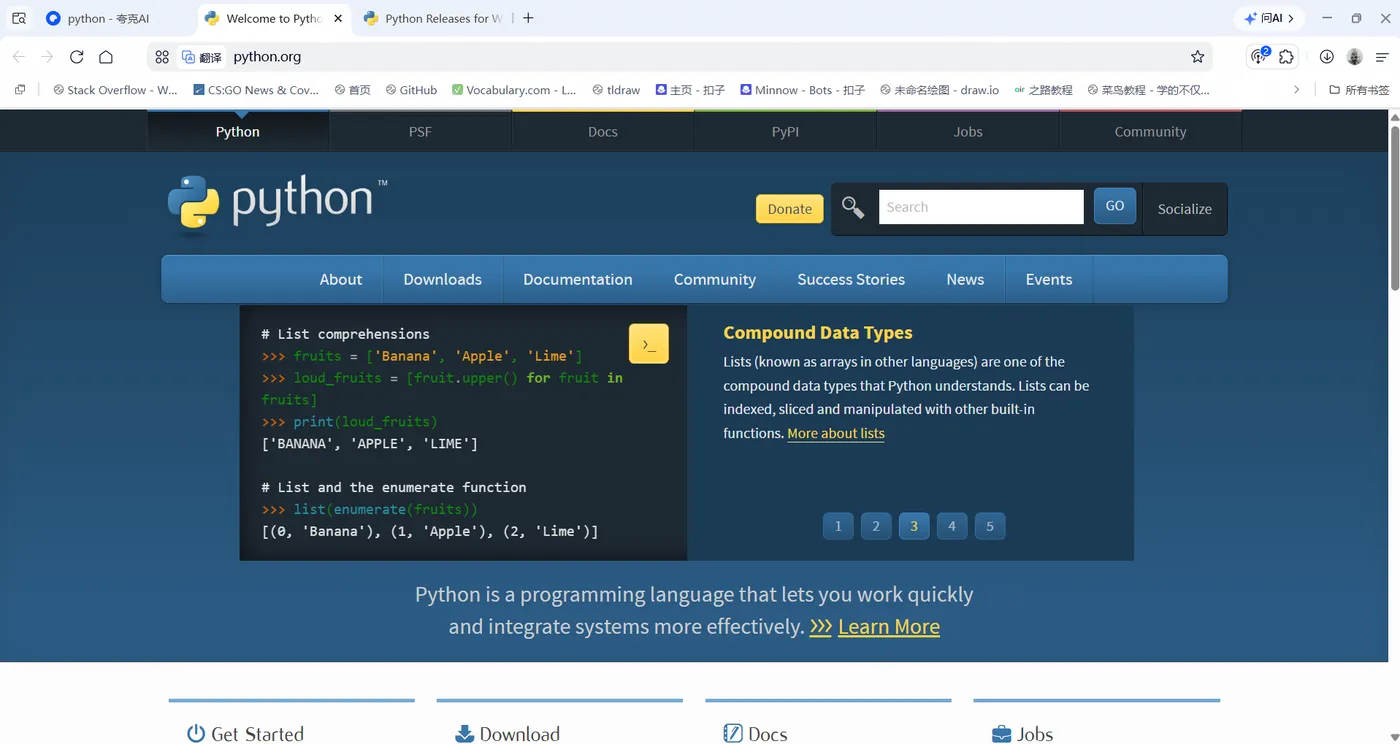Follow the More about lists link
Screen dimensions: 1400x744
(x=836, y=433)
